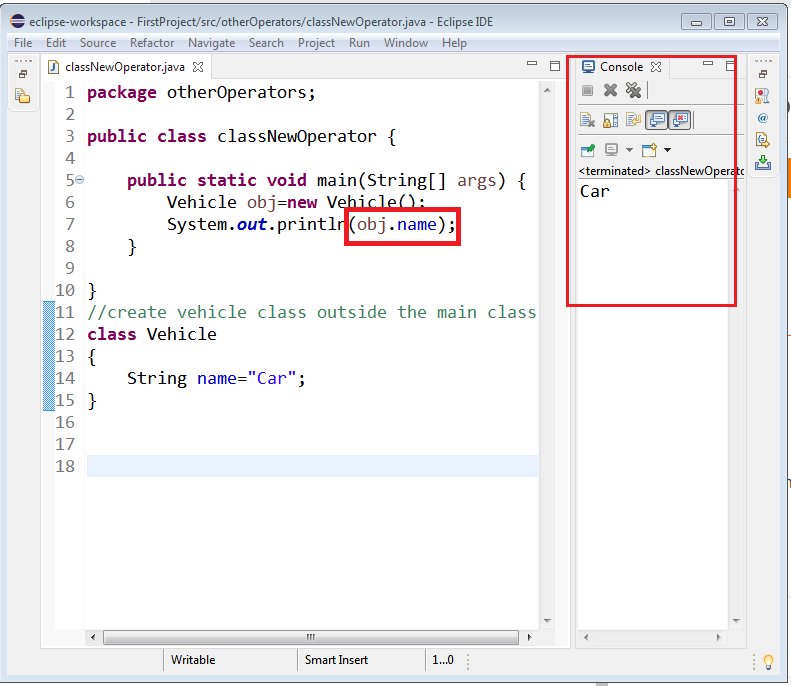Click the editor vertical scroll down arrow
Image resolution: width=791 pixels, height=686 pixels.
point(547,621)
